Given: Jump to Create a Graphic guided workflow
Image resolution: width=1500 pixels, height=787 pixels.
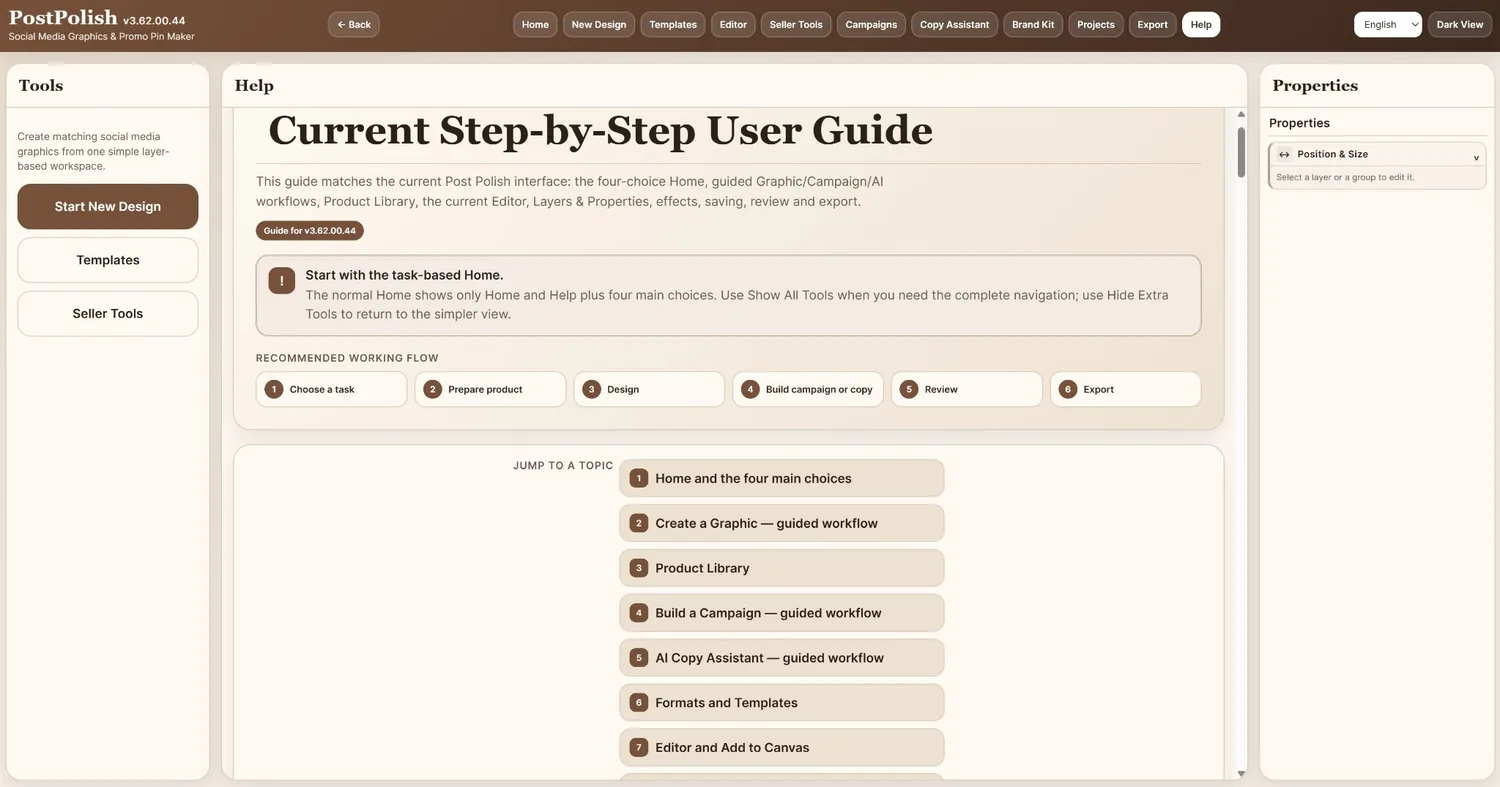Looking at the screenshot, I should (782, 523).
